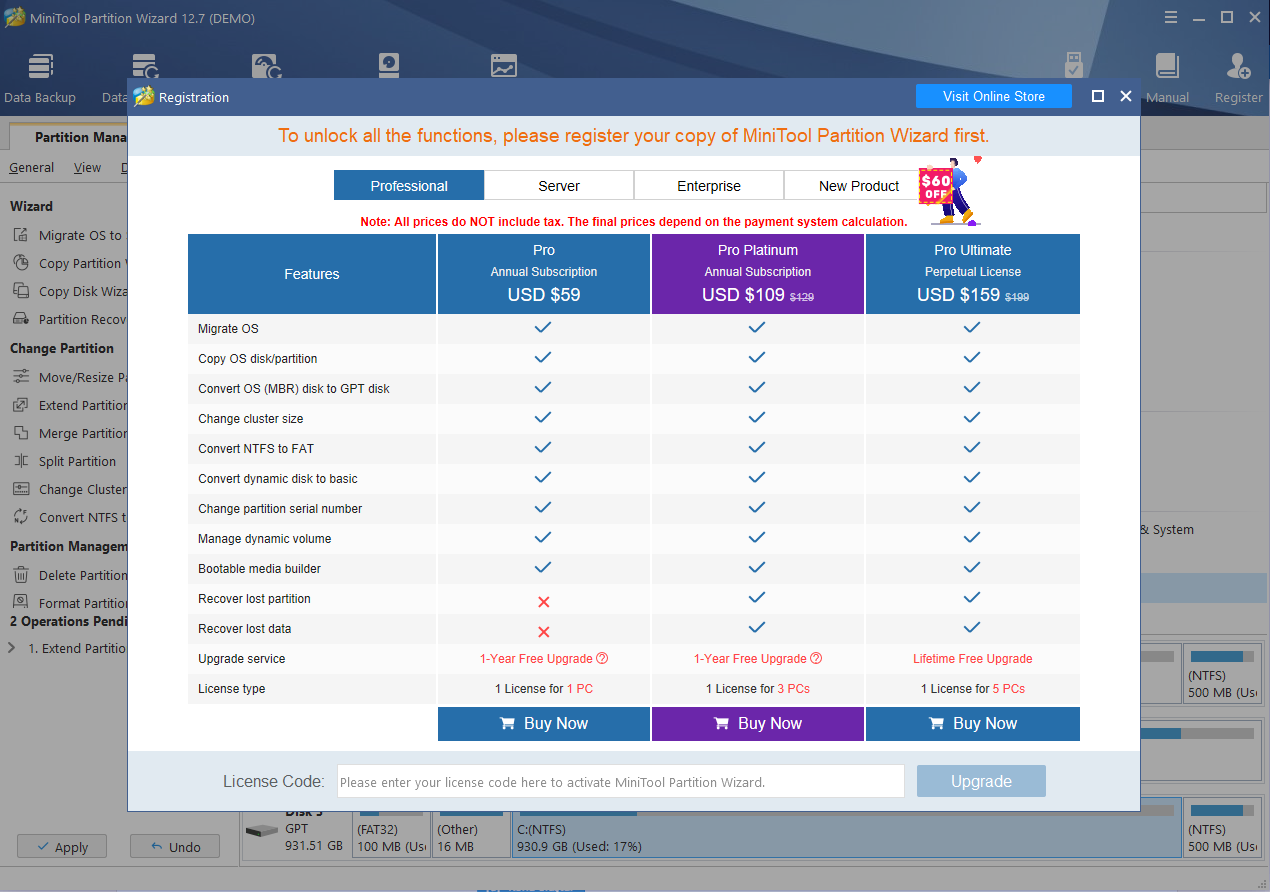
Task: Select the Format Partition icon
Action: coord(21,603)
